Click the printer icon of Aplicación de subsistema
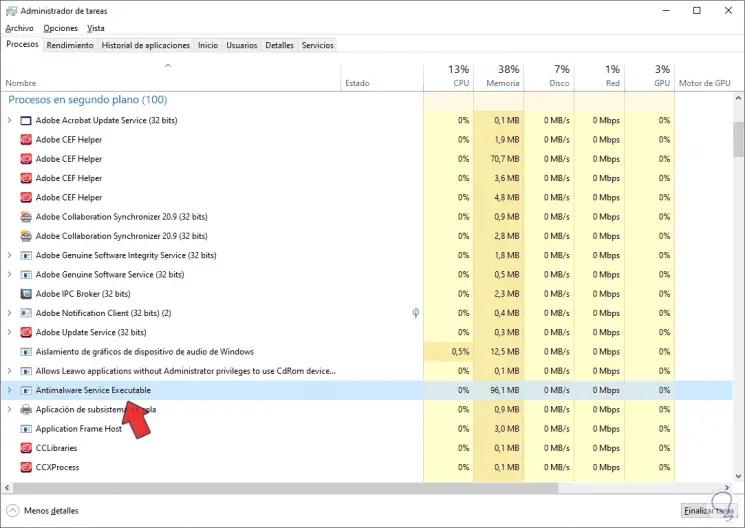The image size is (745, 528). coord(26,410)
